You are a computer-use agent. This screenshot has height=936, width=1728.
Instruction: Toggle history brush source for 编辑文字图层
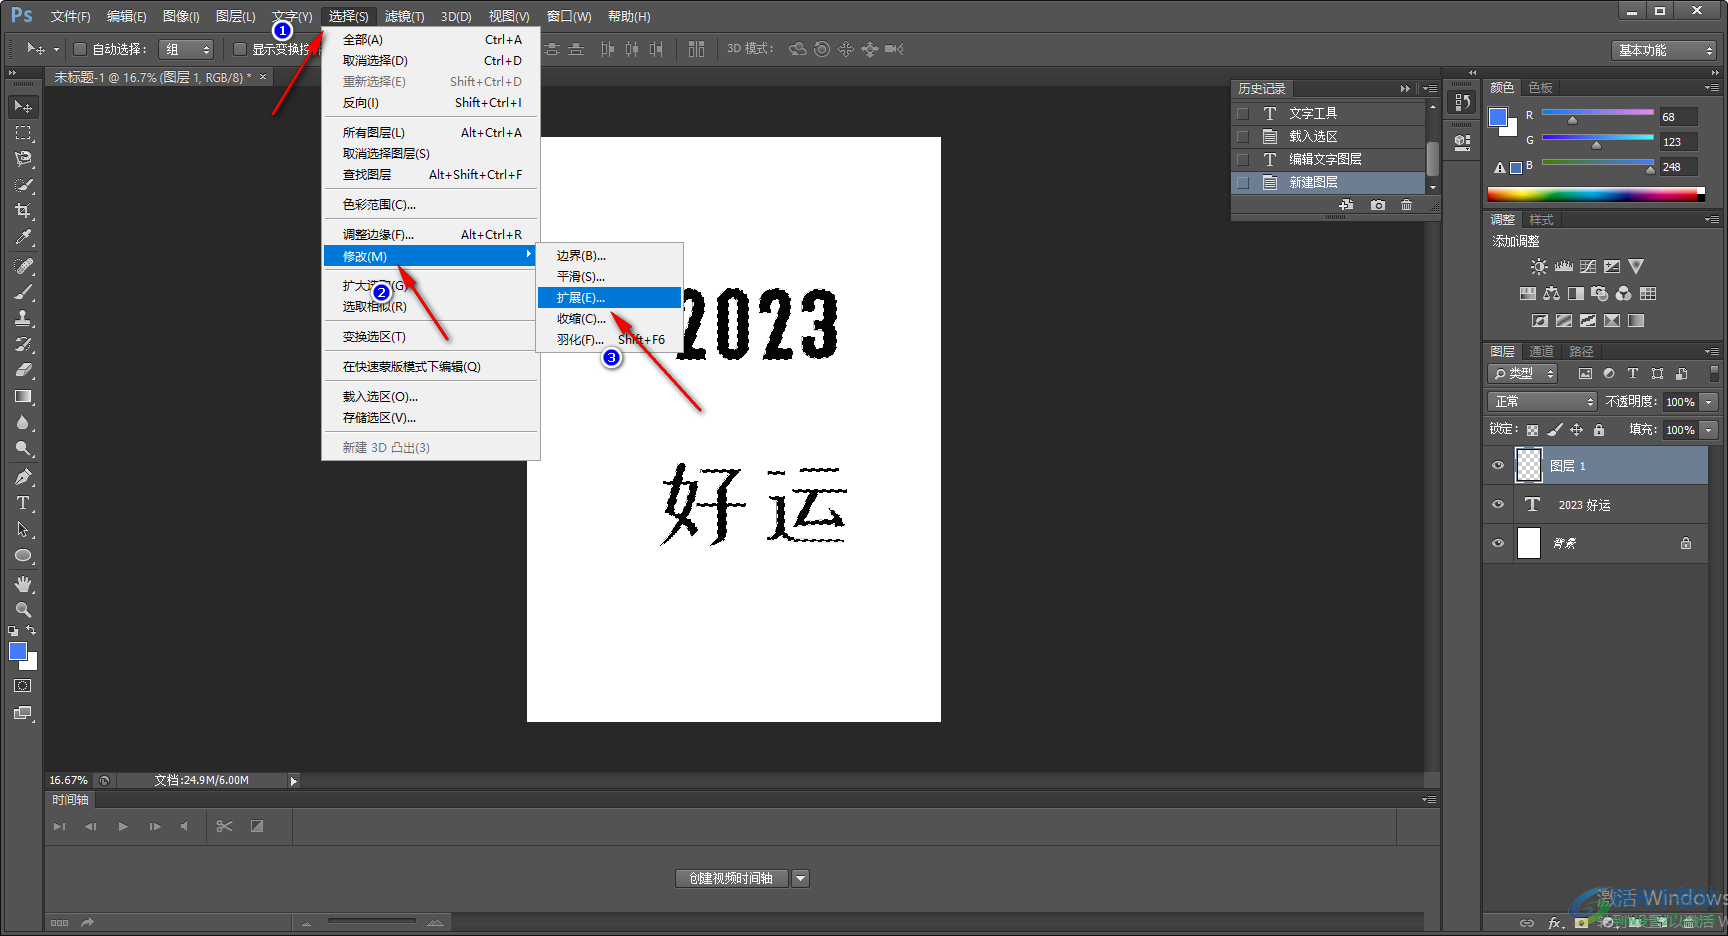(x=1243, y=160)
